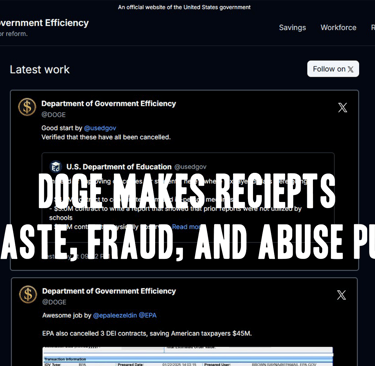The height and width of the screenshot is (366, 375).
Task: Click the 'Latest work' heading
Action: [x=40, y=69]
